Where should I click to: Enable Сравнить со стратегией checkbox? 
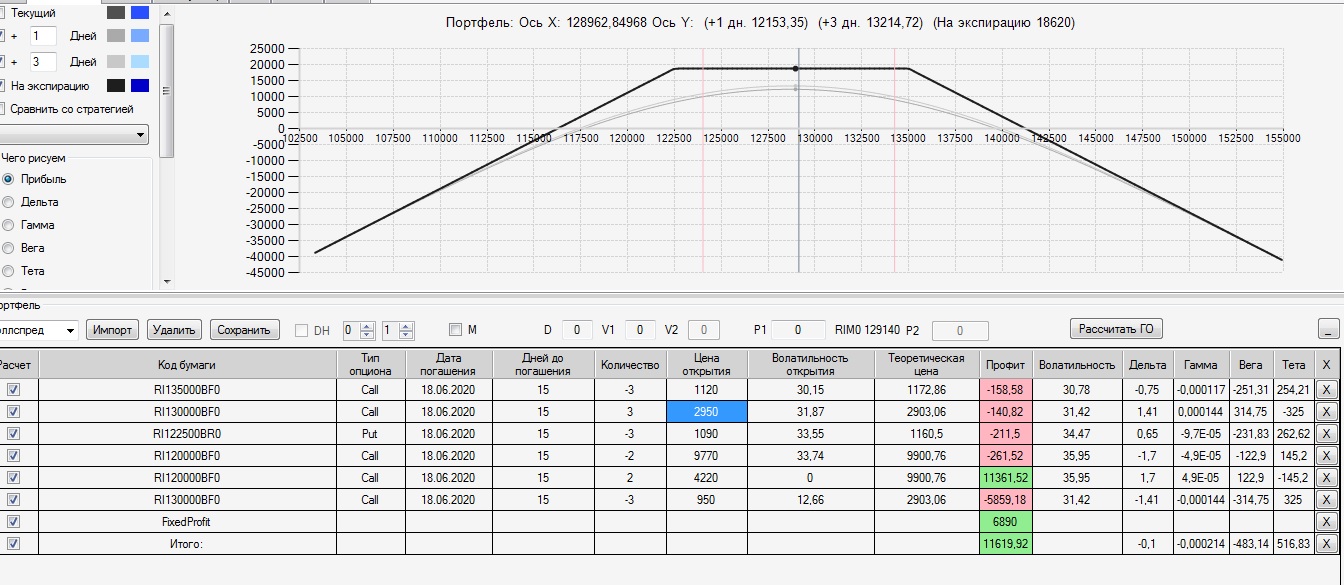point(2,109)
